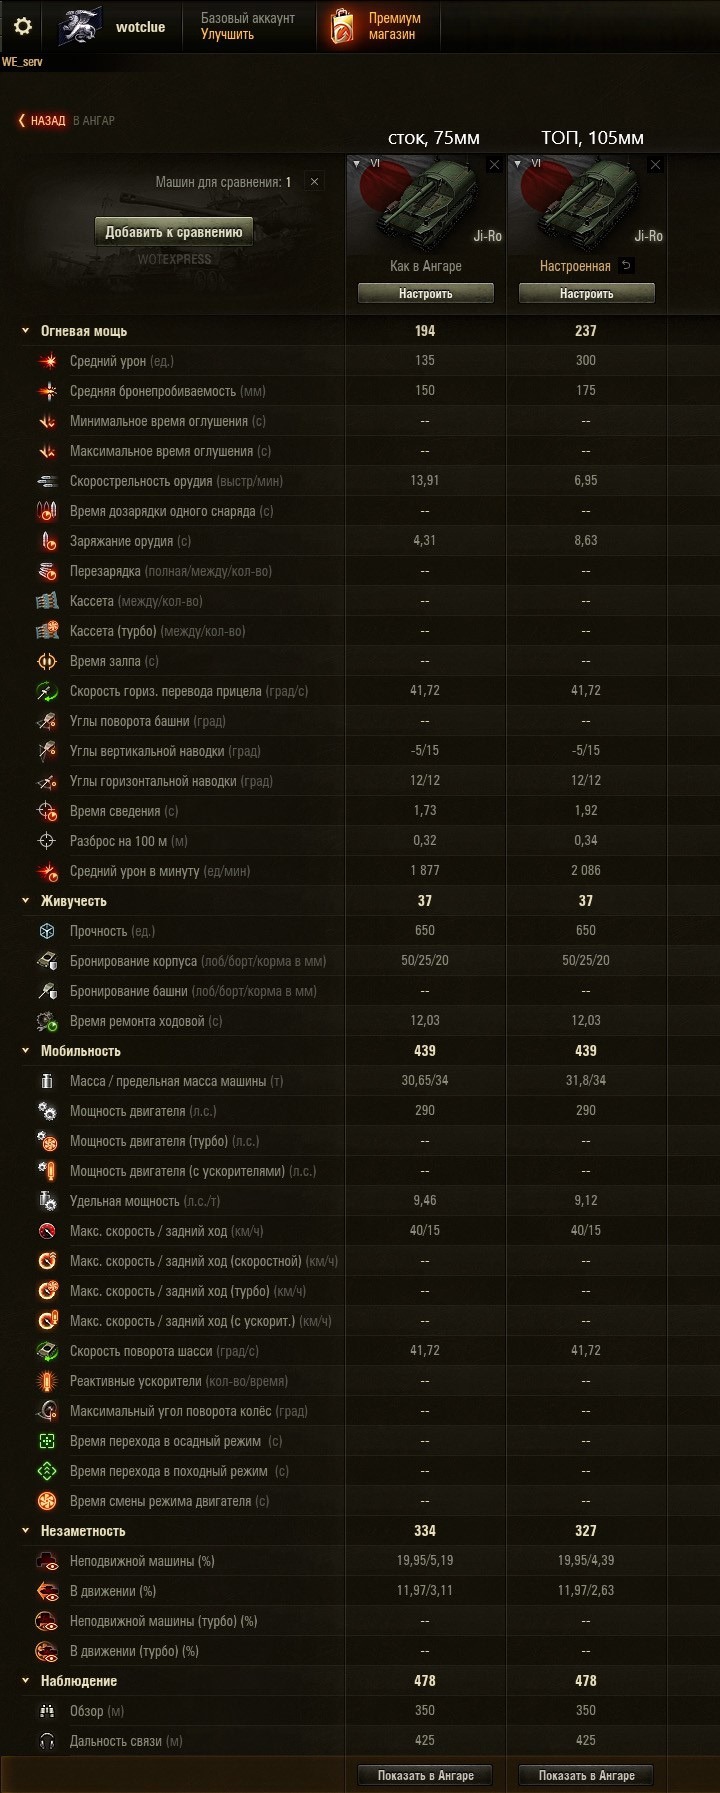This screenshot has height=1793, width=720.
Task: Reset the Настроенная configuration with the revert icon
Action: pos(626,266)
